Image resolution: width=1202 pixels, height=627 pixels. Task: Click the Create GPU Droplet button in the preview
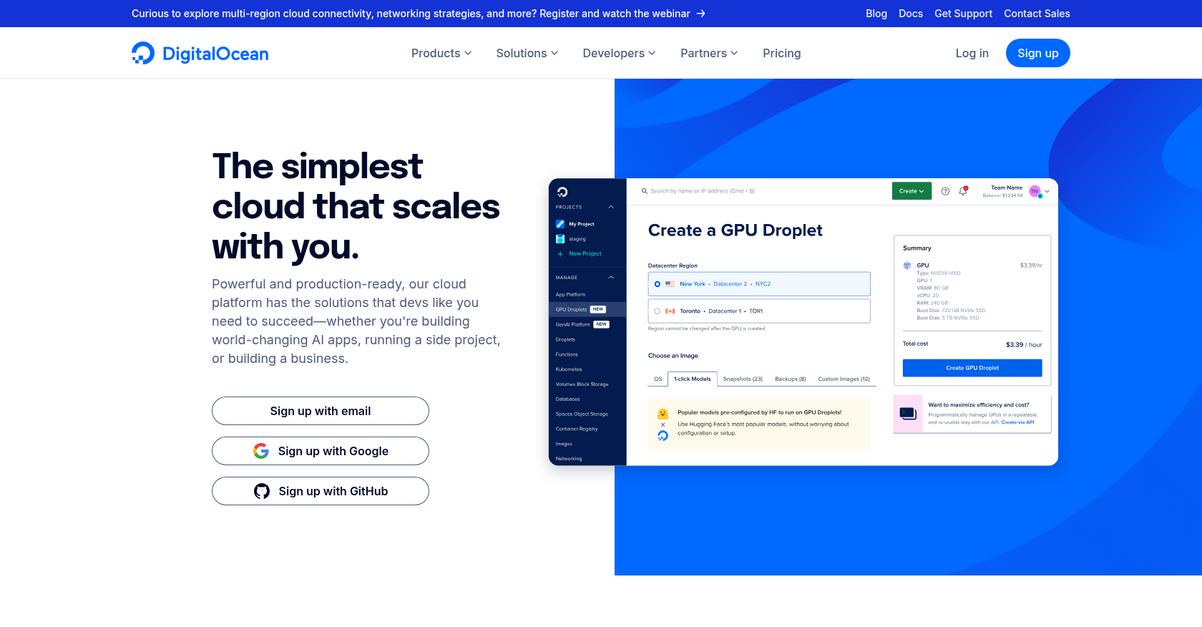click(972, 368)
